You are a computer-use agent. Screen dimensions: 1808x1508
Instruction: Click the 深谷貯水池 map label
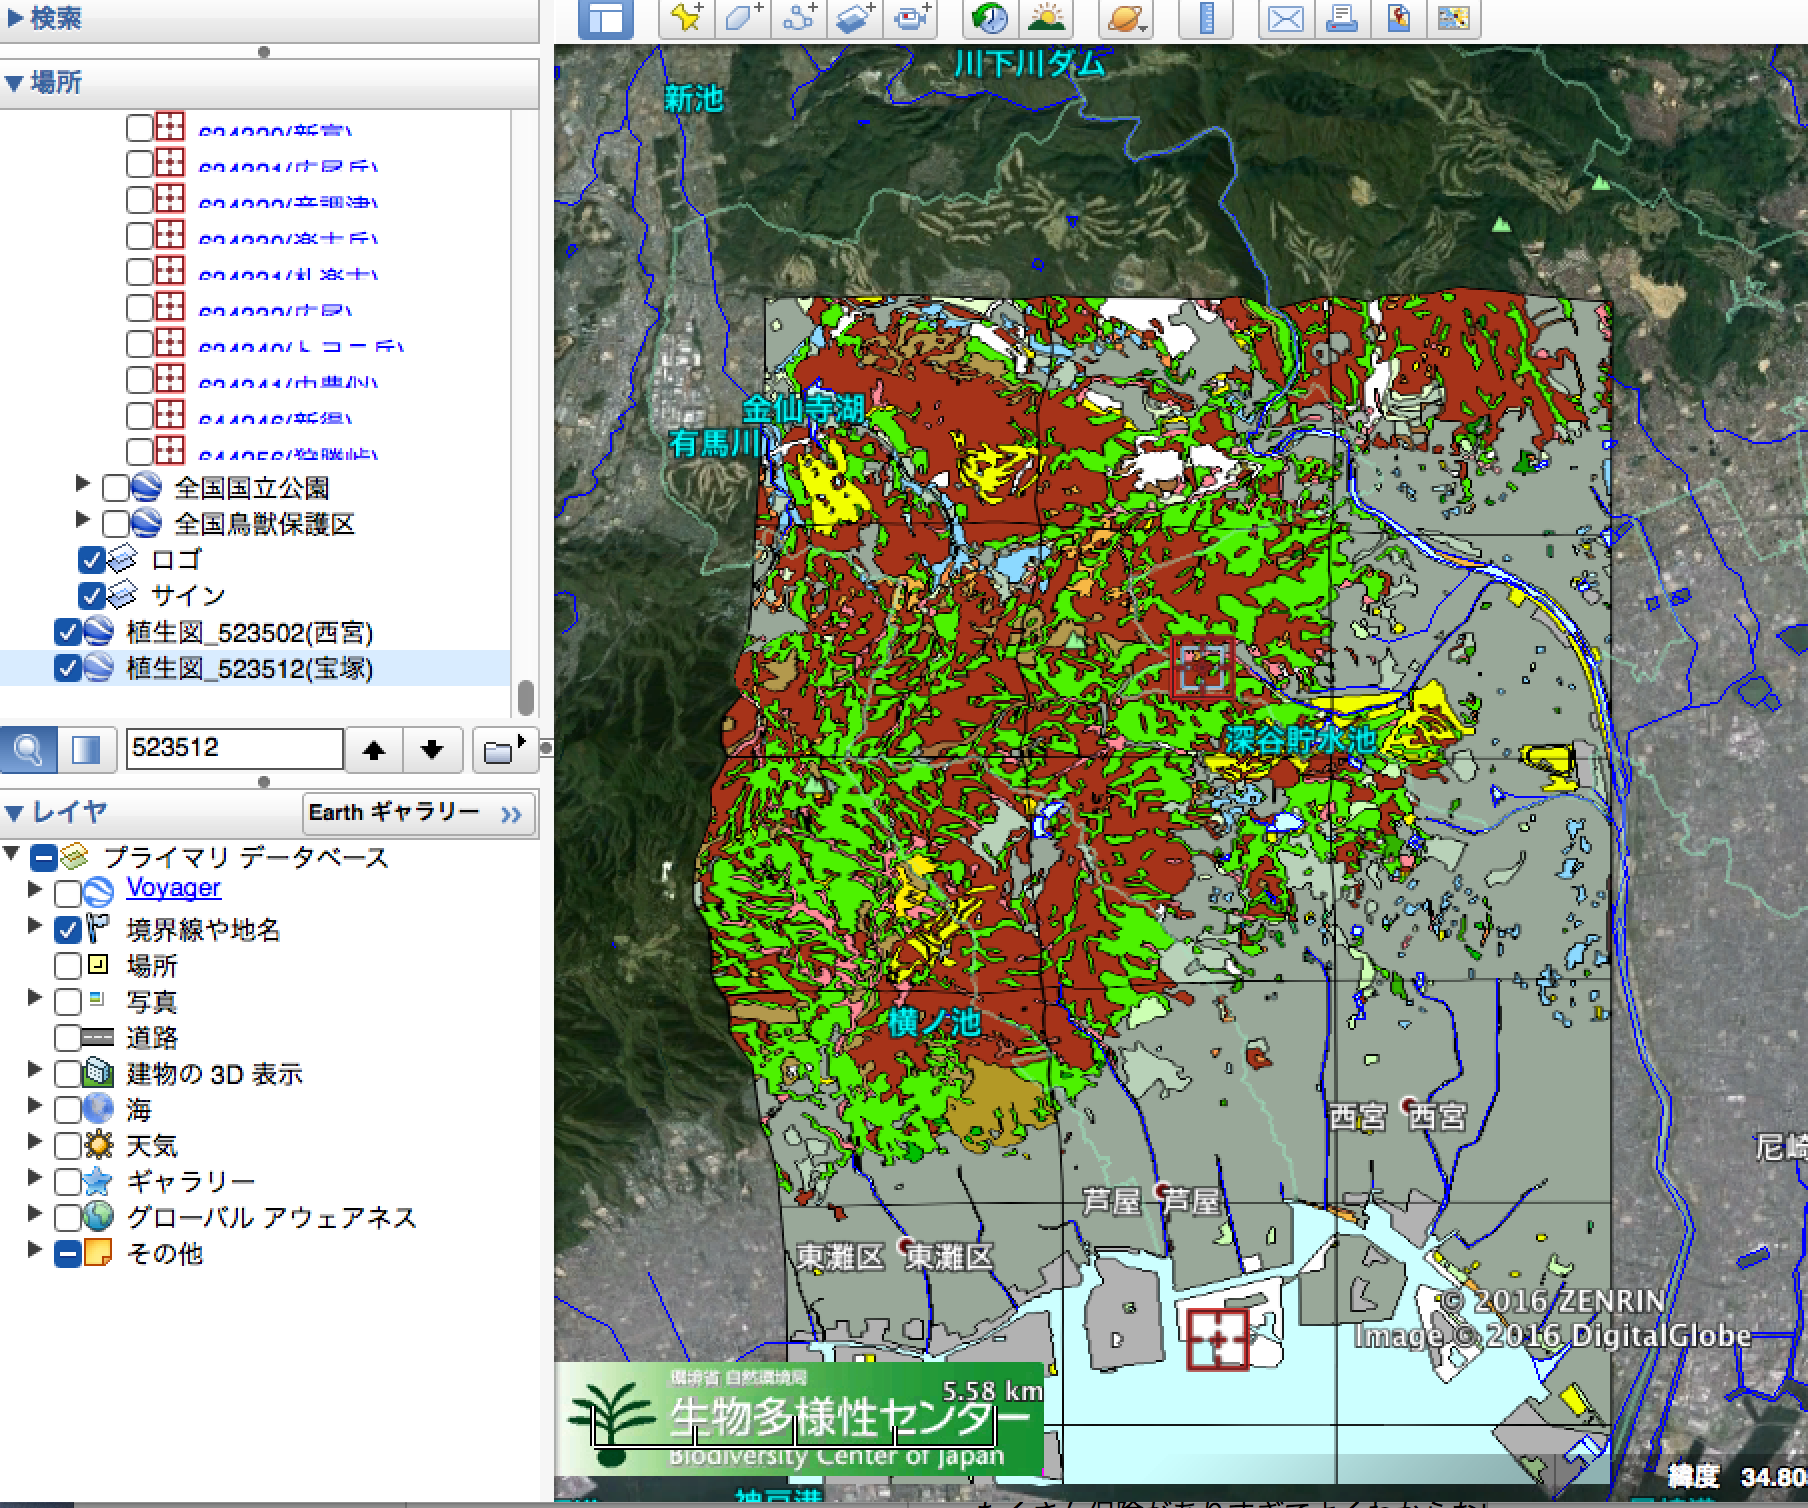tap(1301, 740)
